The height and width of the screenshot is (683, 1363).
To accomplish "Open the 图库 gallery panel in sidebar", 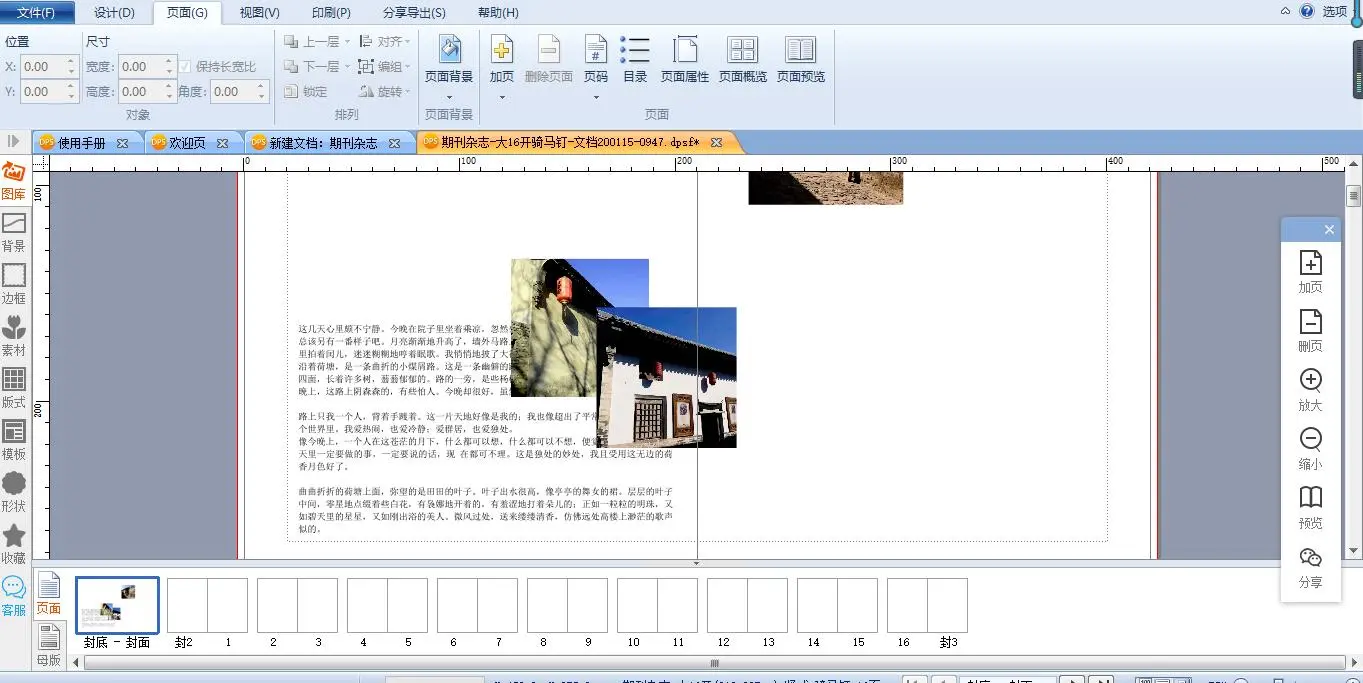I will pos(14,181).
